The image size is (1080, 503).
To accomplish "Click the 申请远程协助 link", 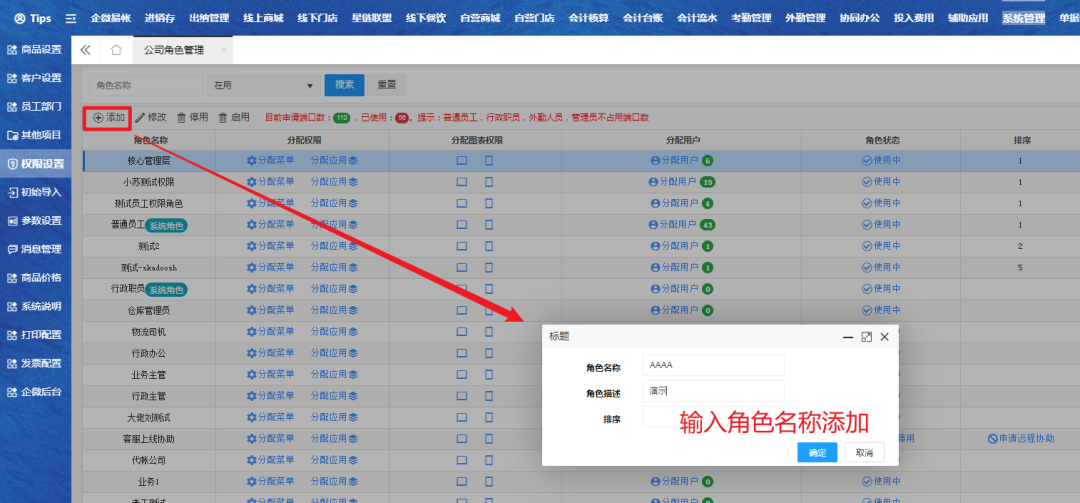I will [x=1020, y=439].
